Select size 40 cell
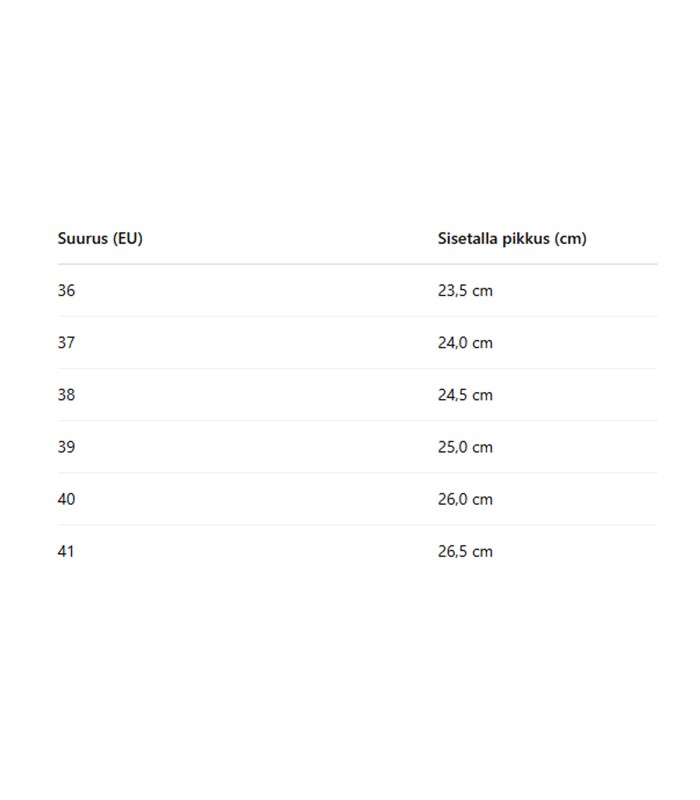The height and width of the screenshot is (800, 700). point(66,499)
